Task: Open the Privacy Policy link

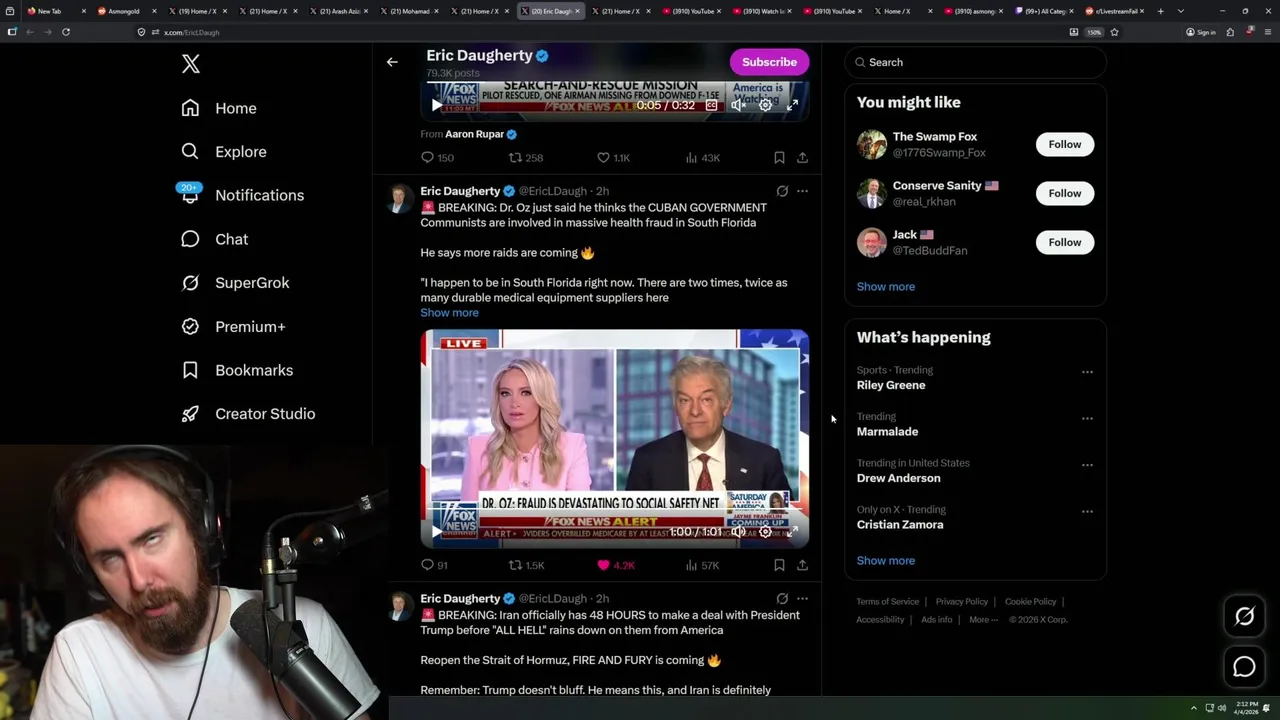Action: tap(961, 602)
